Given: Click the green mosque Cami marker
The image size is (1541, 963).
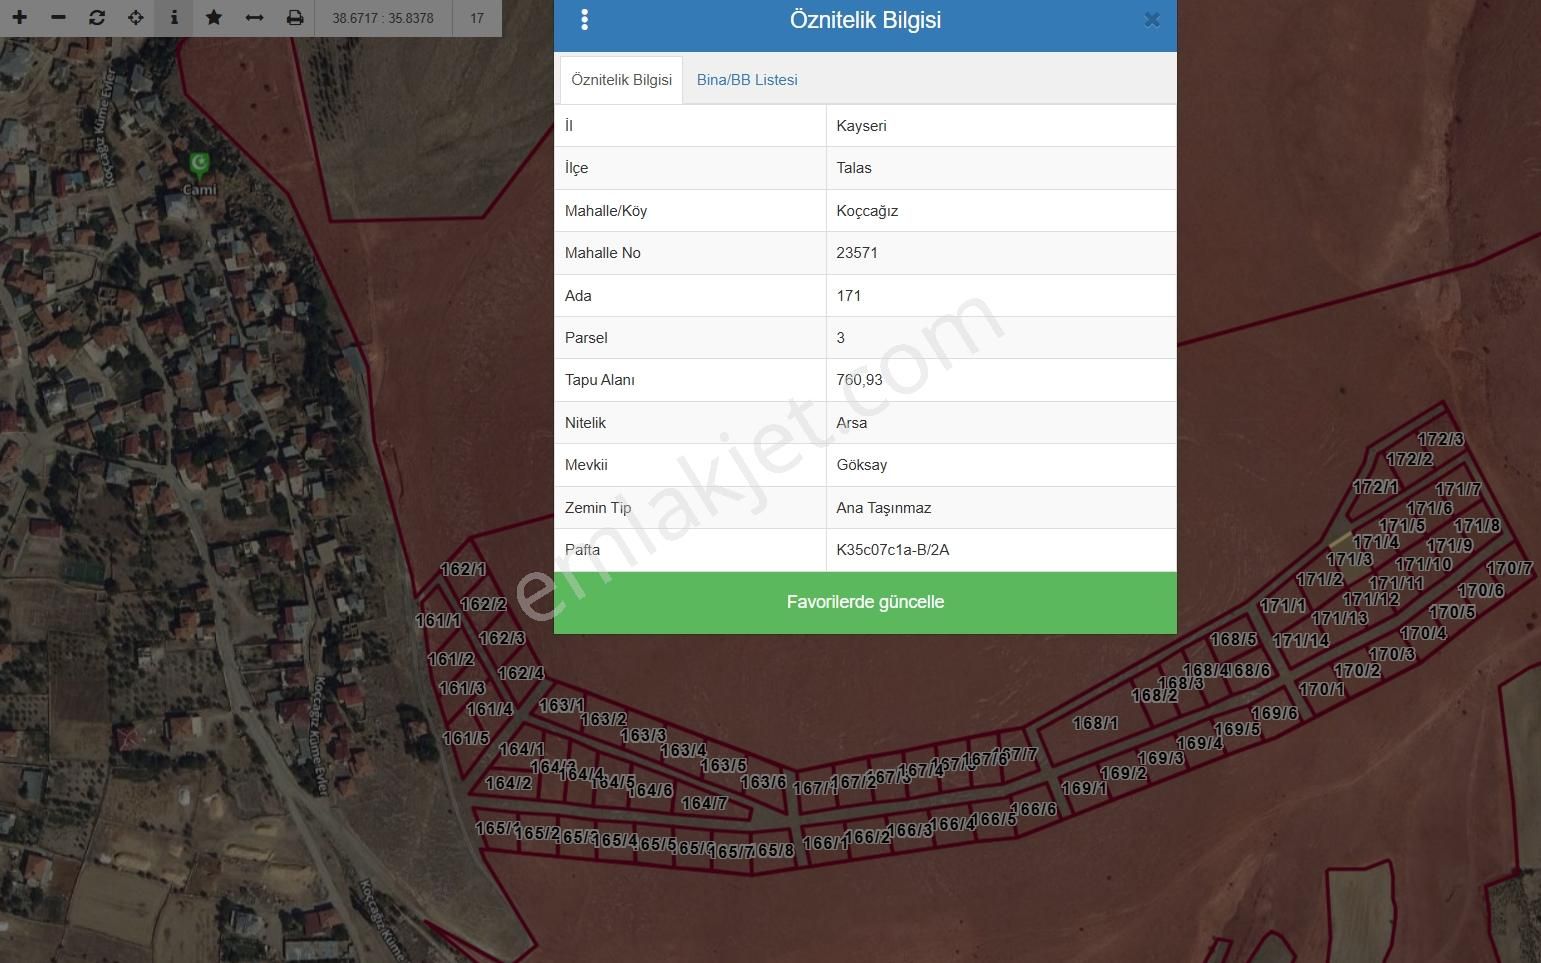Looking at the screenshot, I should point(199,165).
